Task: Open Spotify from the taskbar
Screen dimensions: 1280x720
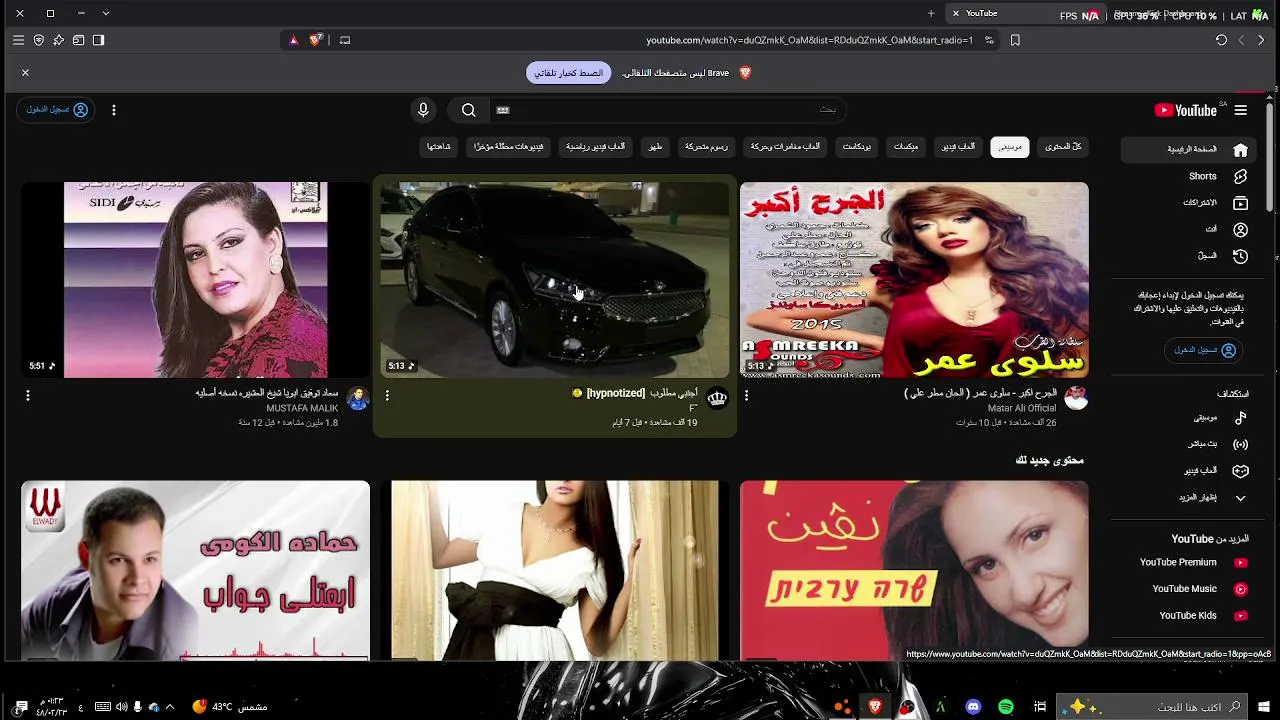Action: (x=1006, y=707)
